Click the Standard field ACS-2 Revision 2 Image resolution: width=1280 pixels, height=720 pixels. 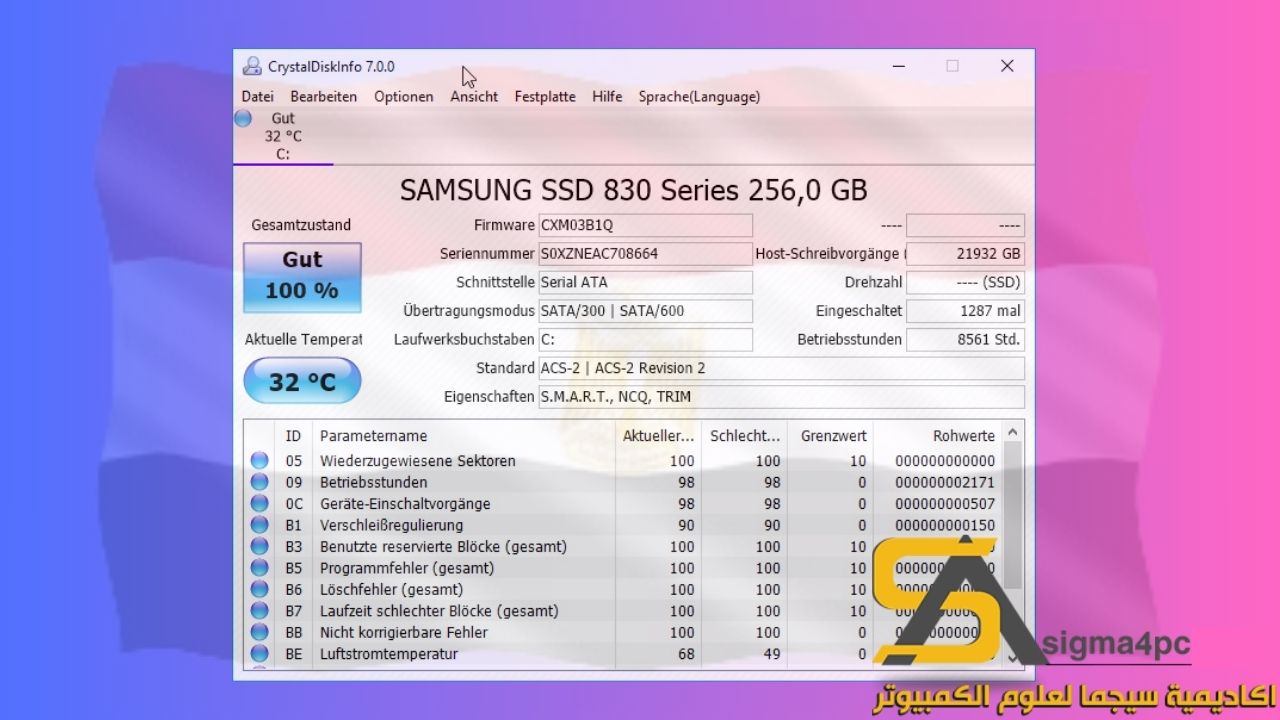(x=781, y=368)
